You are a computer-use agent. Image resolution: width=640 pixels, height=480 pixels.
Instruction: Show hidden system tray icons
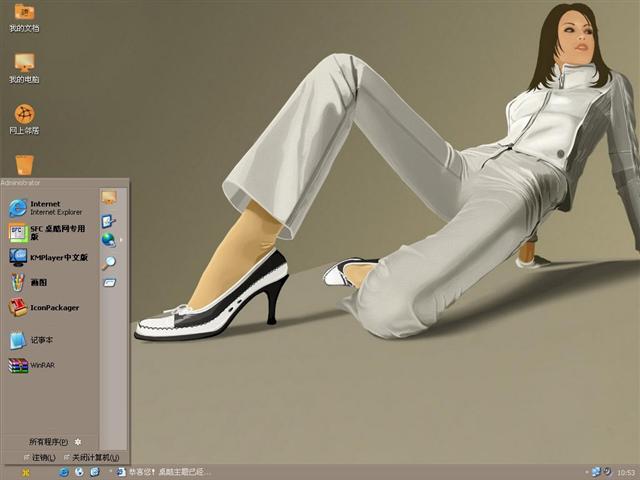click(585, 472)
